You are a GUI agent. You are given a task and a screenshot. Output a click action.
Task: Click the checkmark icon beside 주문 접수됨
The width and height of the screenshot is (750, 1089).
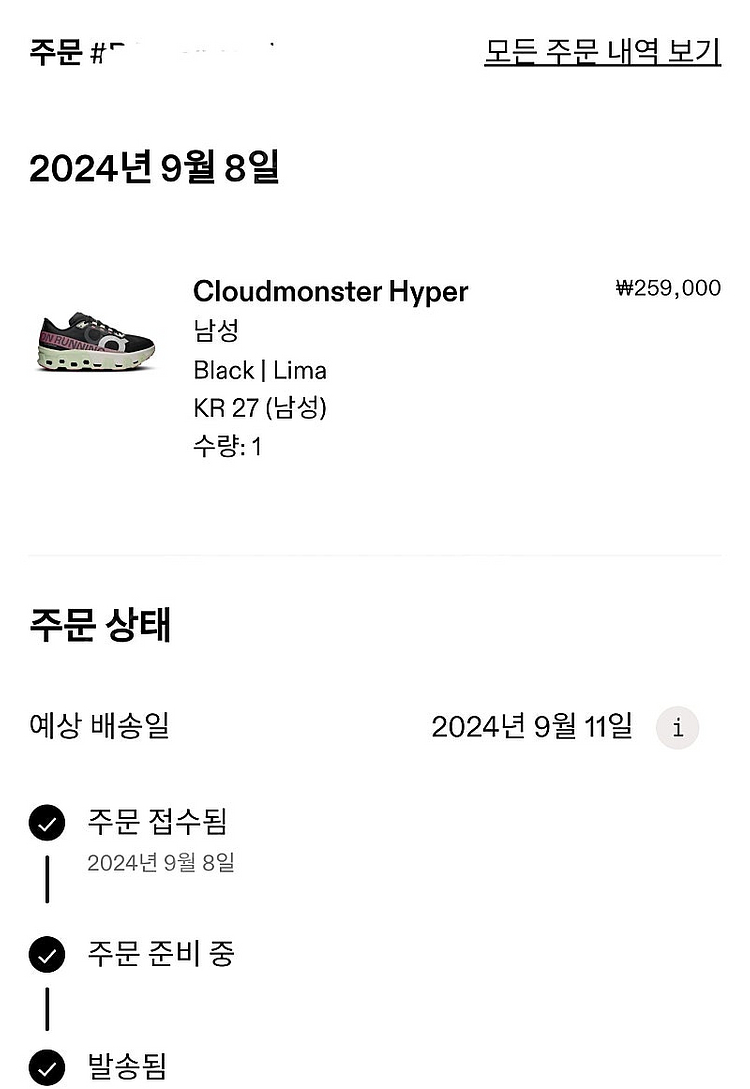[x=46, y=823]
